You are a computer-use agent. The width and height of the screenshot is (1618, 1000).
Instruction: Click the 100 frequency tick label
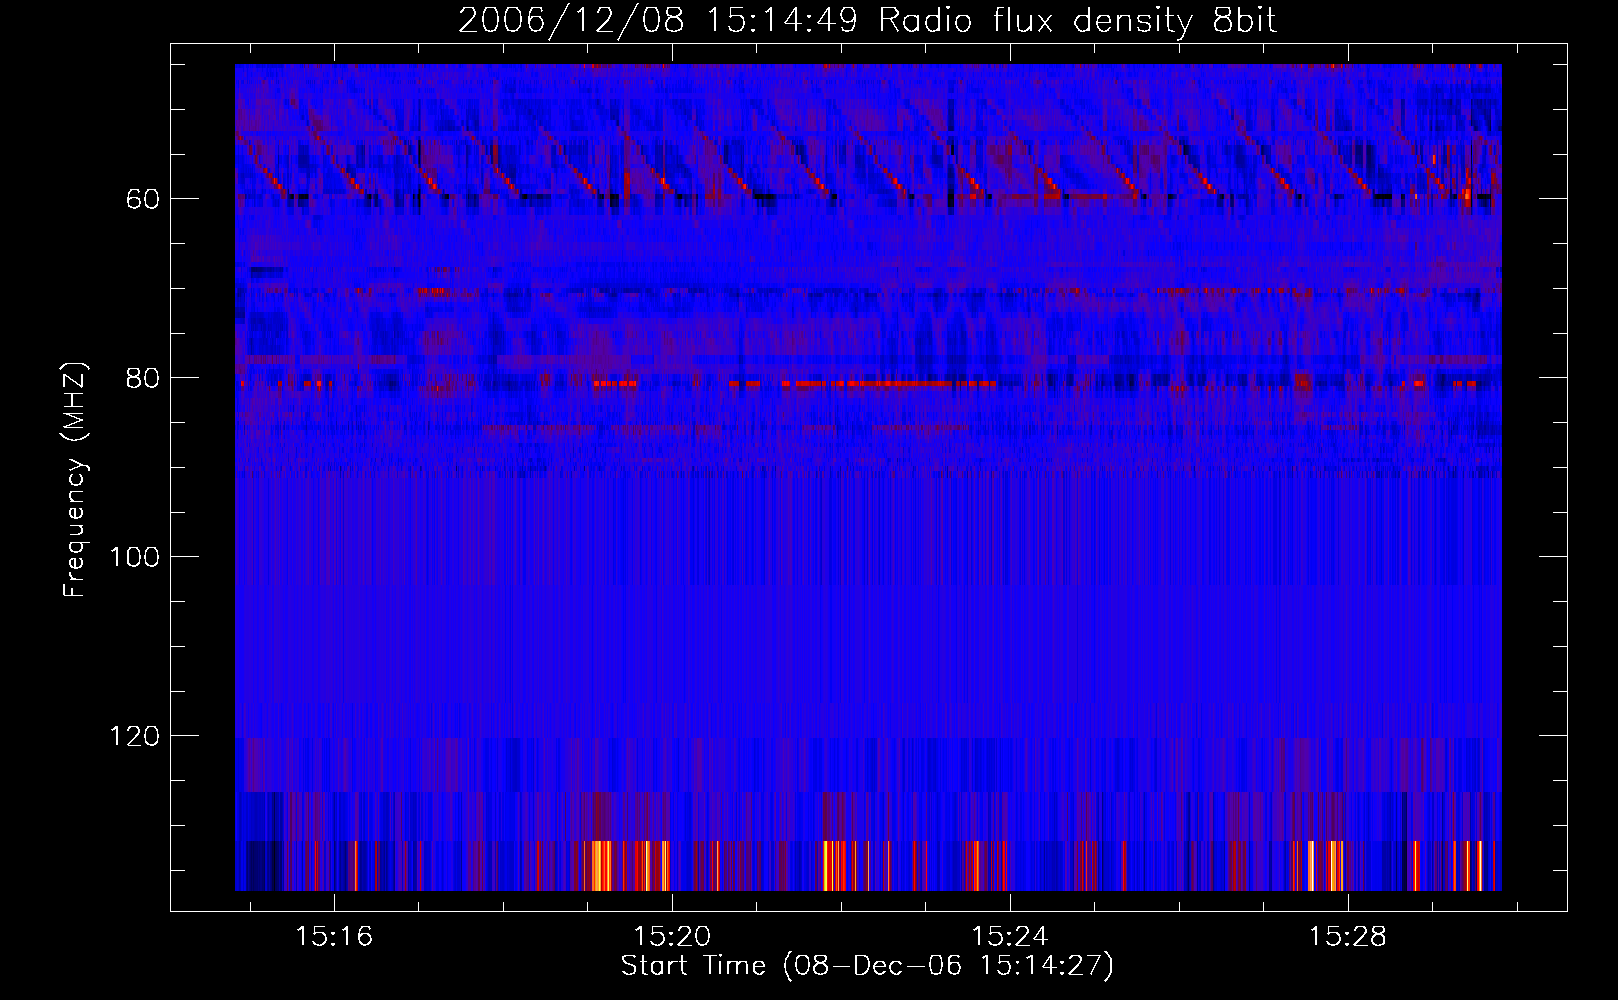[x=134, y=557]
